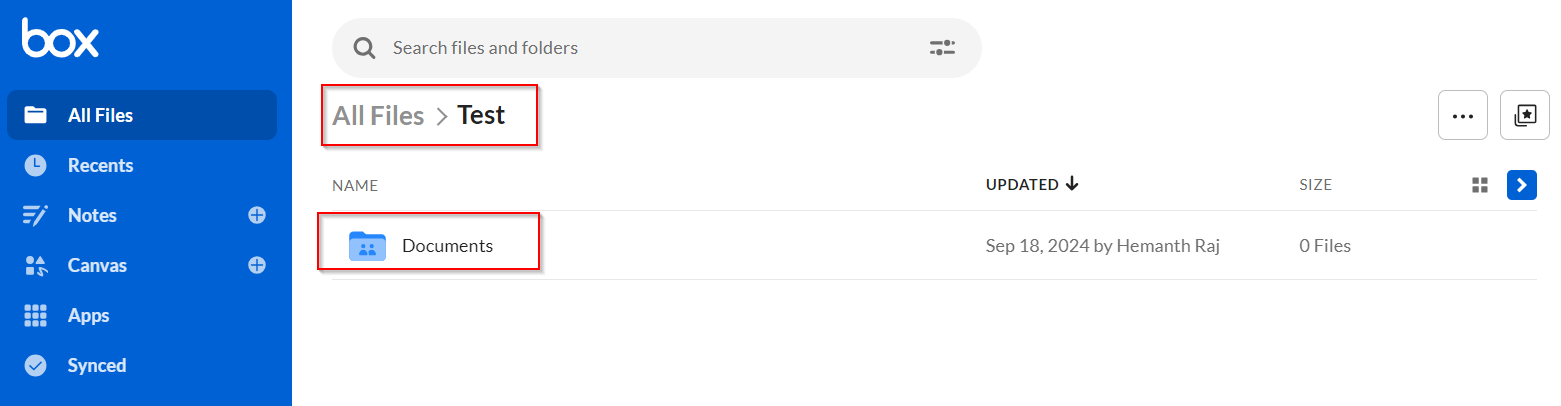Click the Box logo
Screen dimensions: 1561x406
click(x=60, y=37)
